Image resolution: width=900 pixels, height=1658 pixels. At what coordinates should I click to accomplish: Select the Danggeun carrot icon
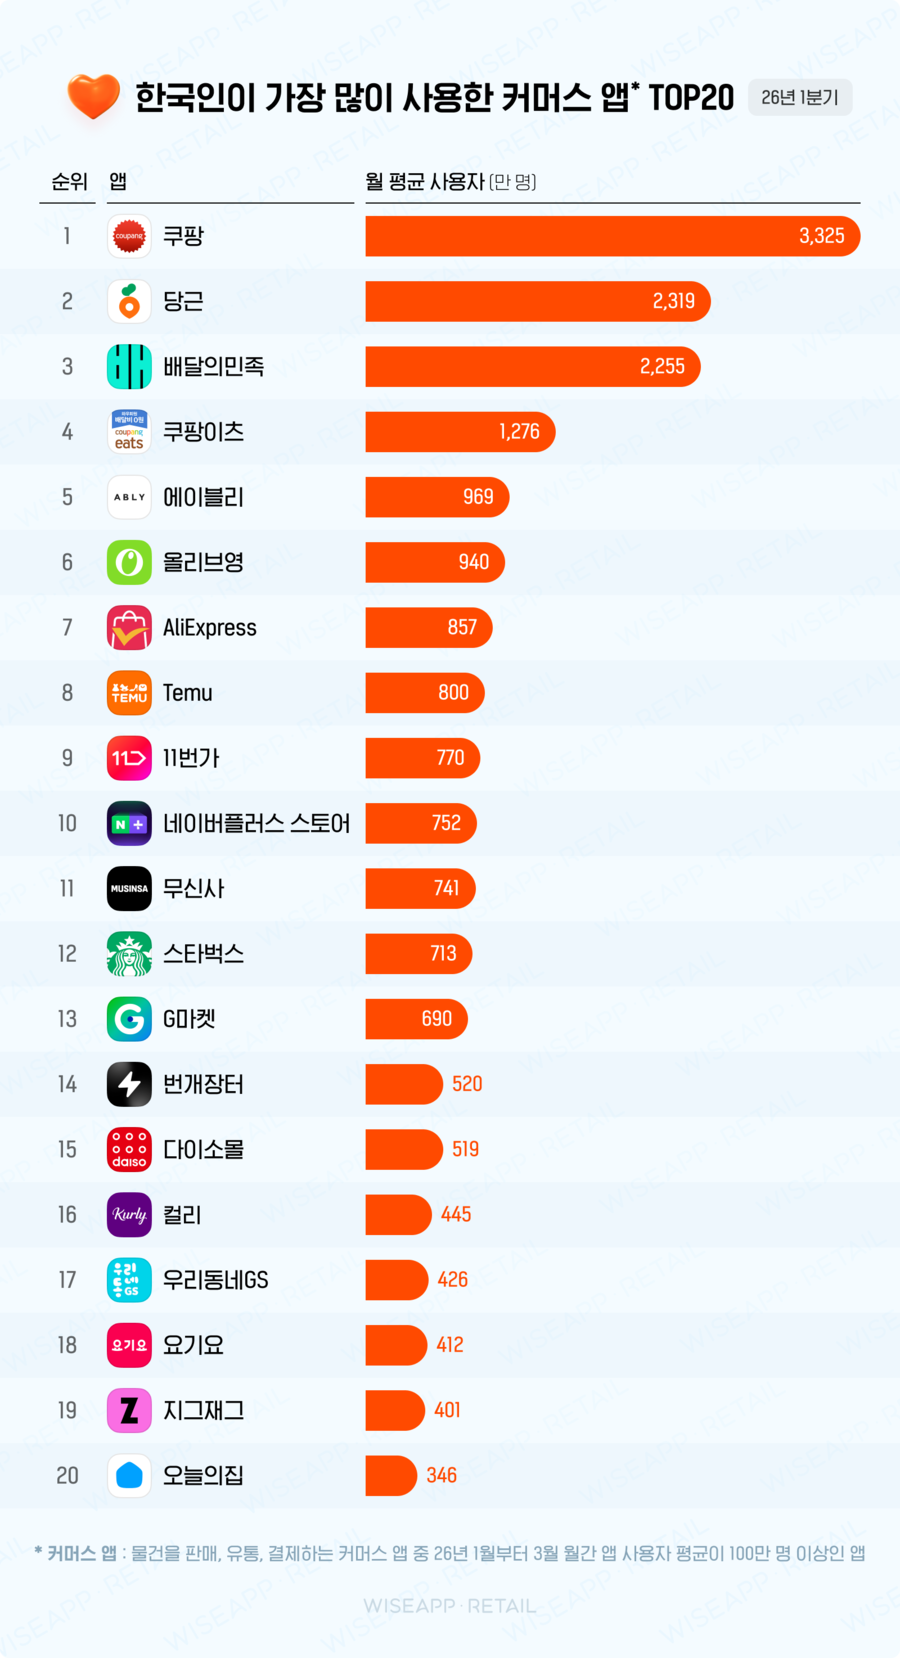[129, 301]
